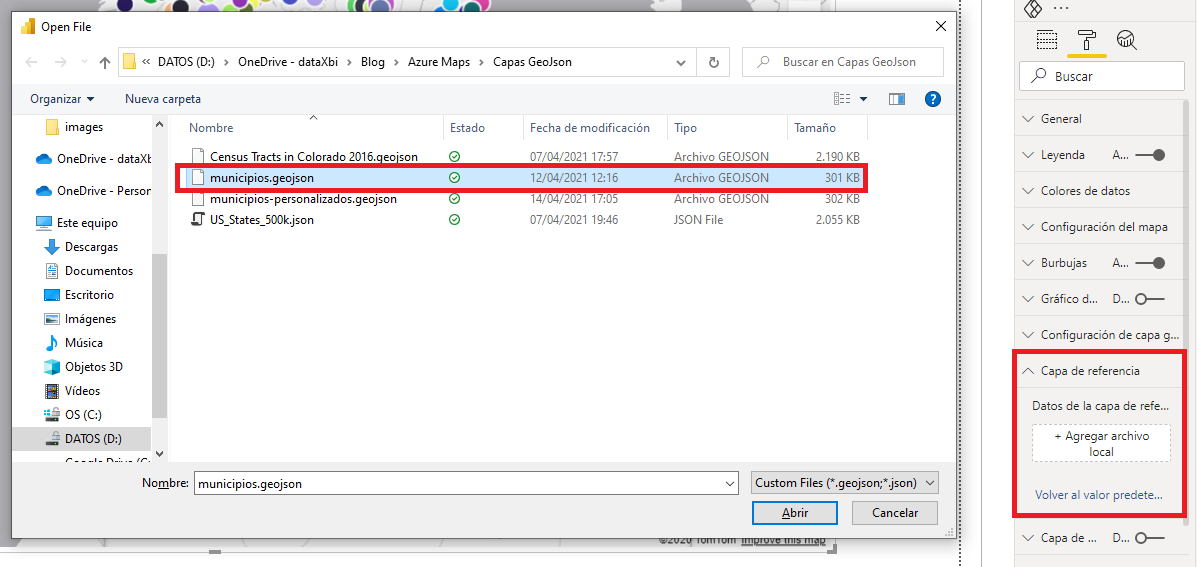Open Vídeos in navigation pane
Viewport: 1197px width, 567px height.
click(x=82, y=391)
